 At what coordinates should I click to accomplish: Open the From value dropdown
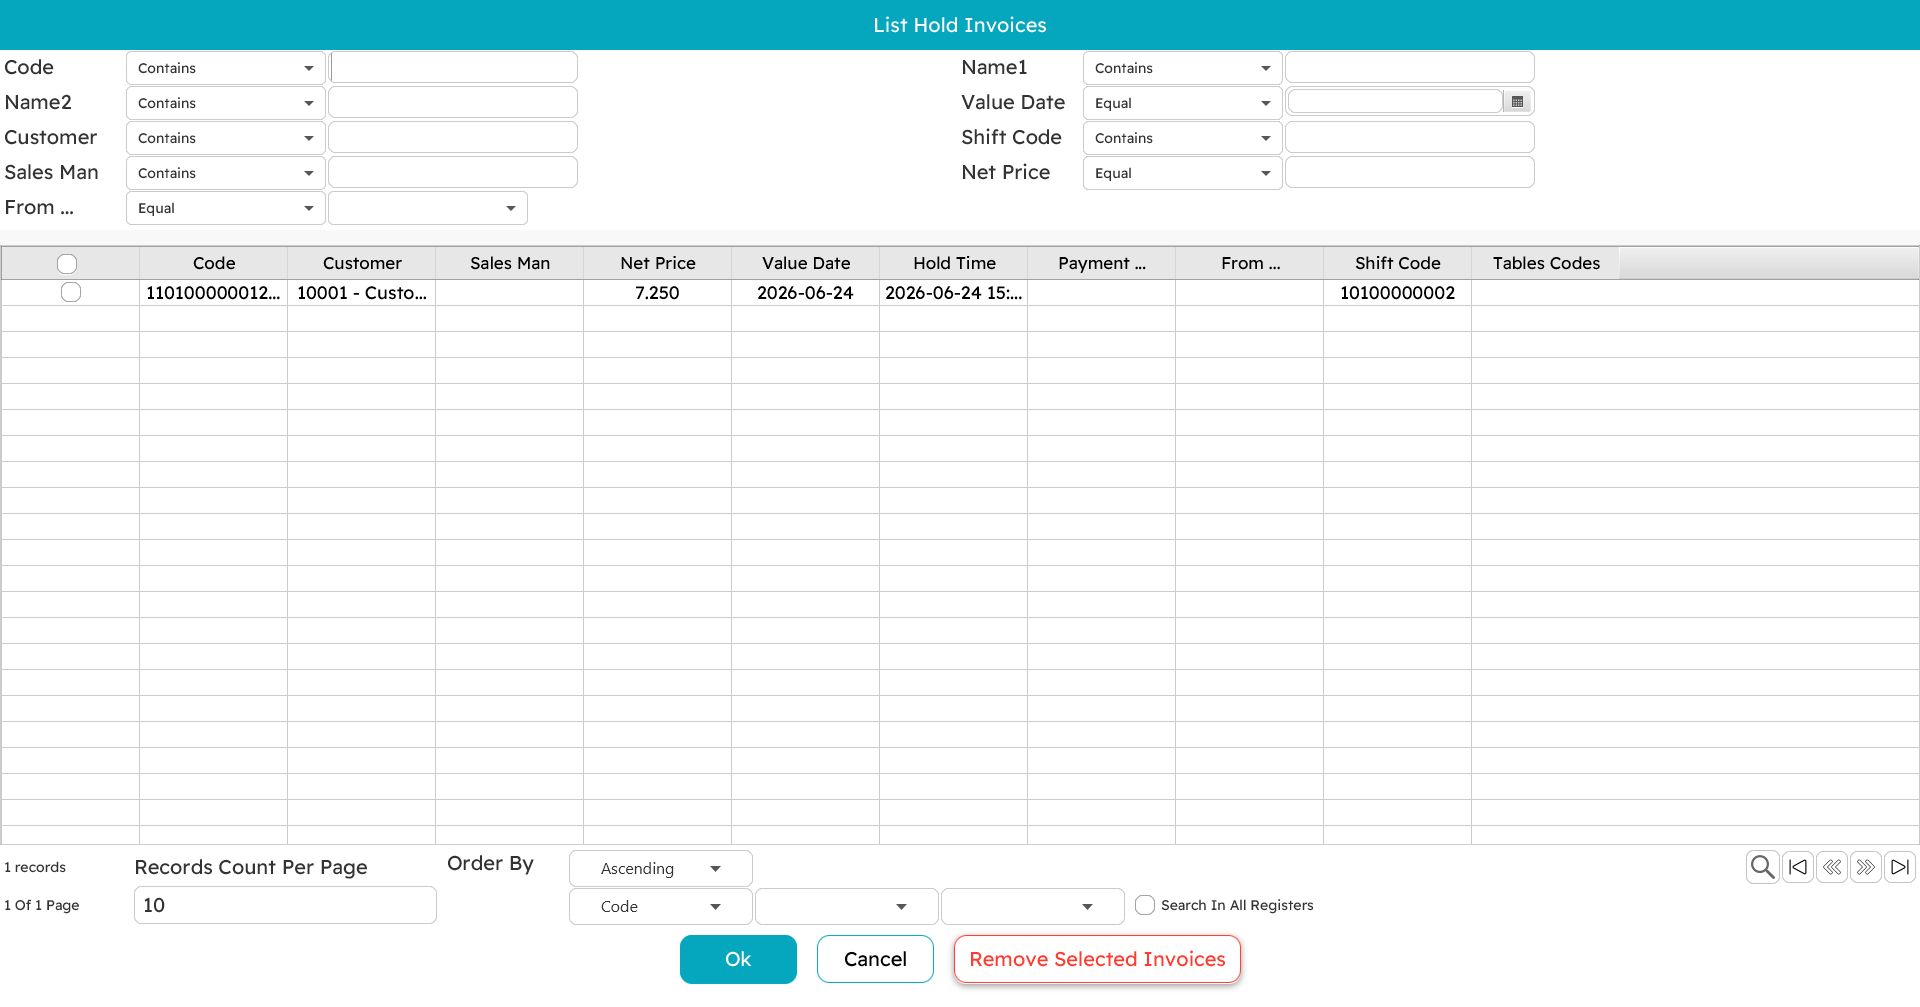tap(428, 208)
